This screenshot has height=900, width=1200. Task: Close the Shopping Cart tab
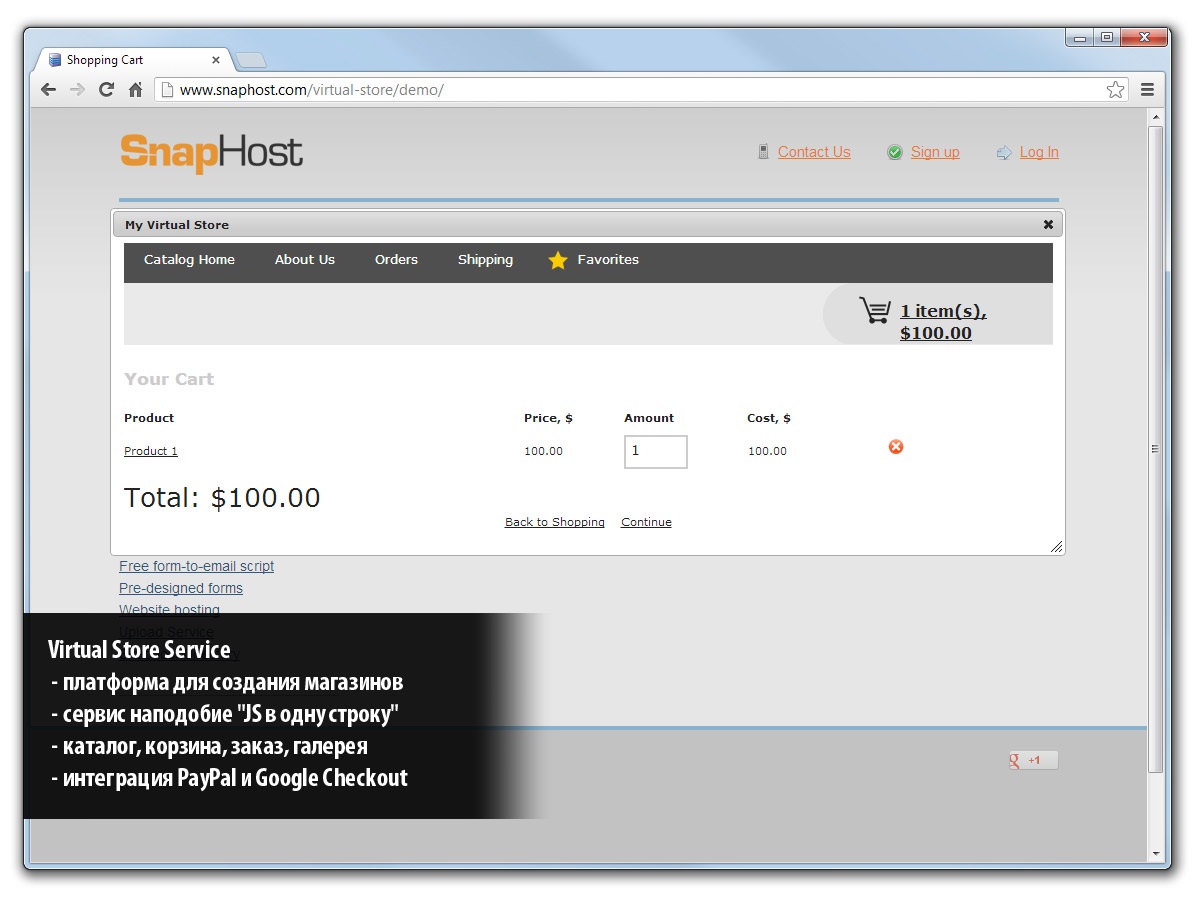coord(216,60)
